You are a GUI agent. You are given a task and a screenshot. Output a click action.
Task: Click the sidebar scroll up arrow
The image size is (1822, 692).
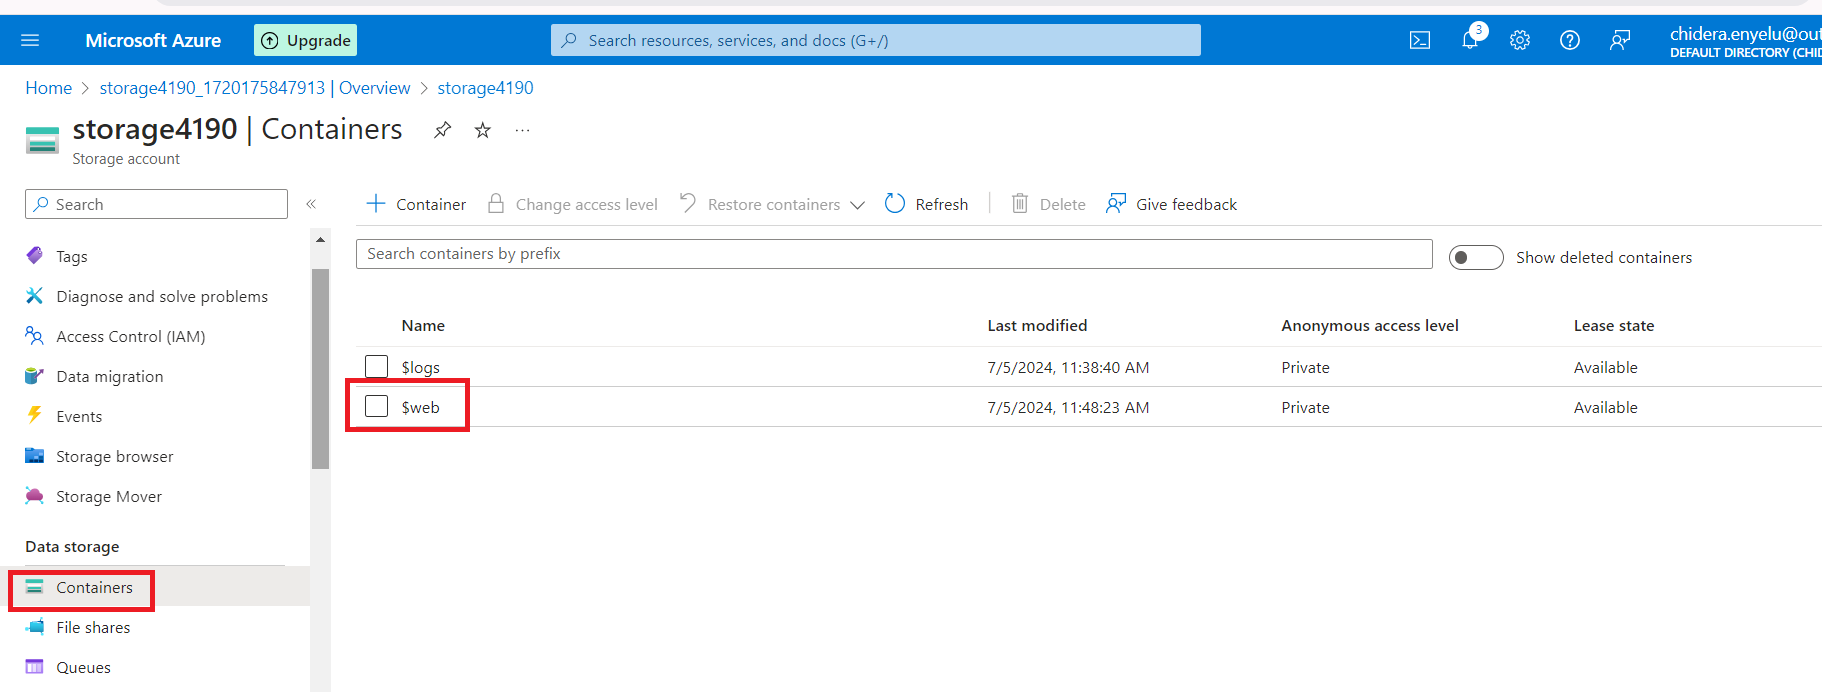[320, 240]
